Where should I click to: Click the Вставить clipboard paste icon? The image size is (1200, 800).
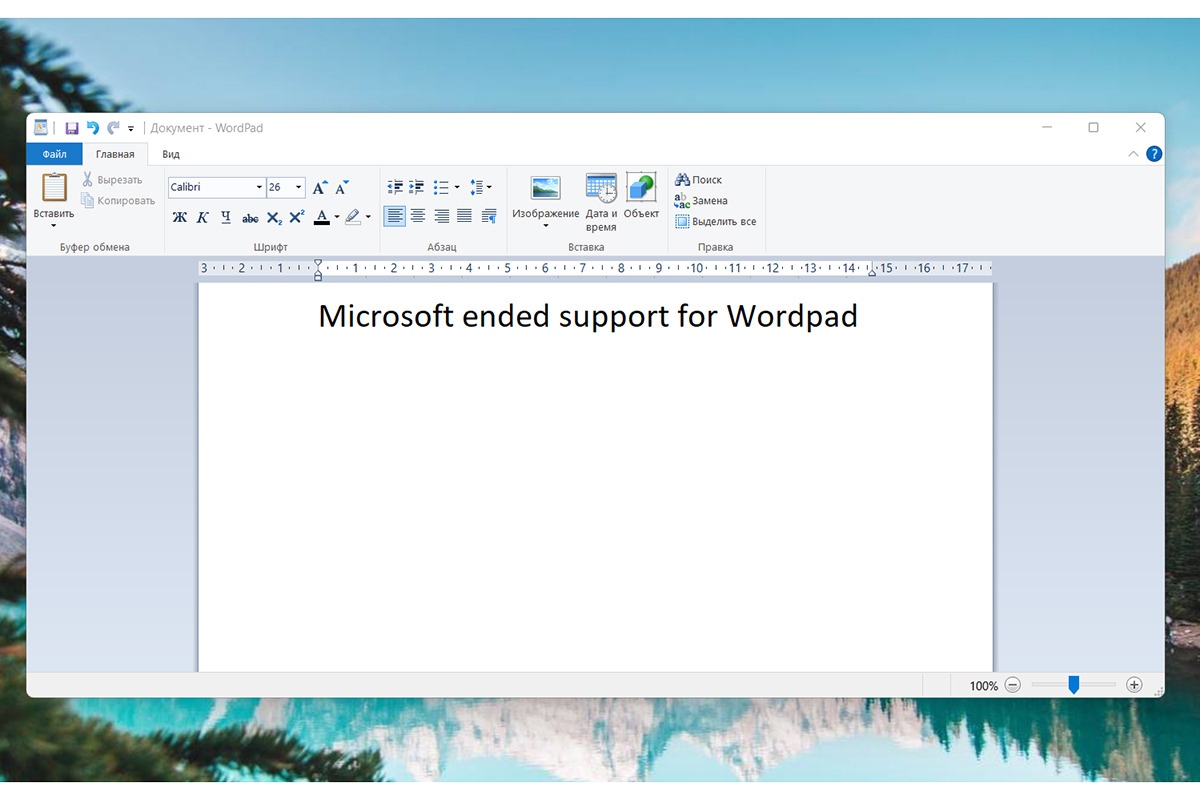54,187
